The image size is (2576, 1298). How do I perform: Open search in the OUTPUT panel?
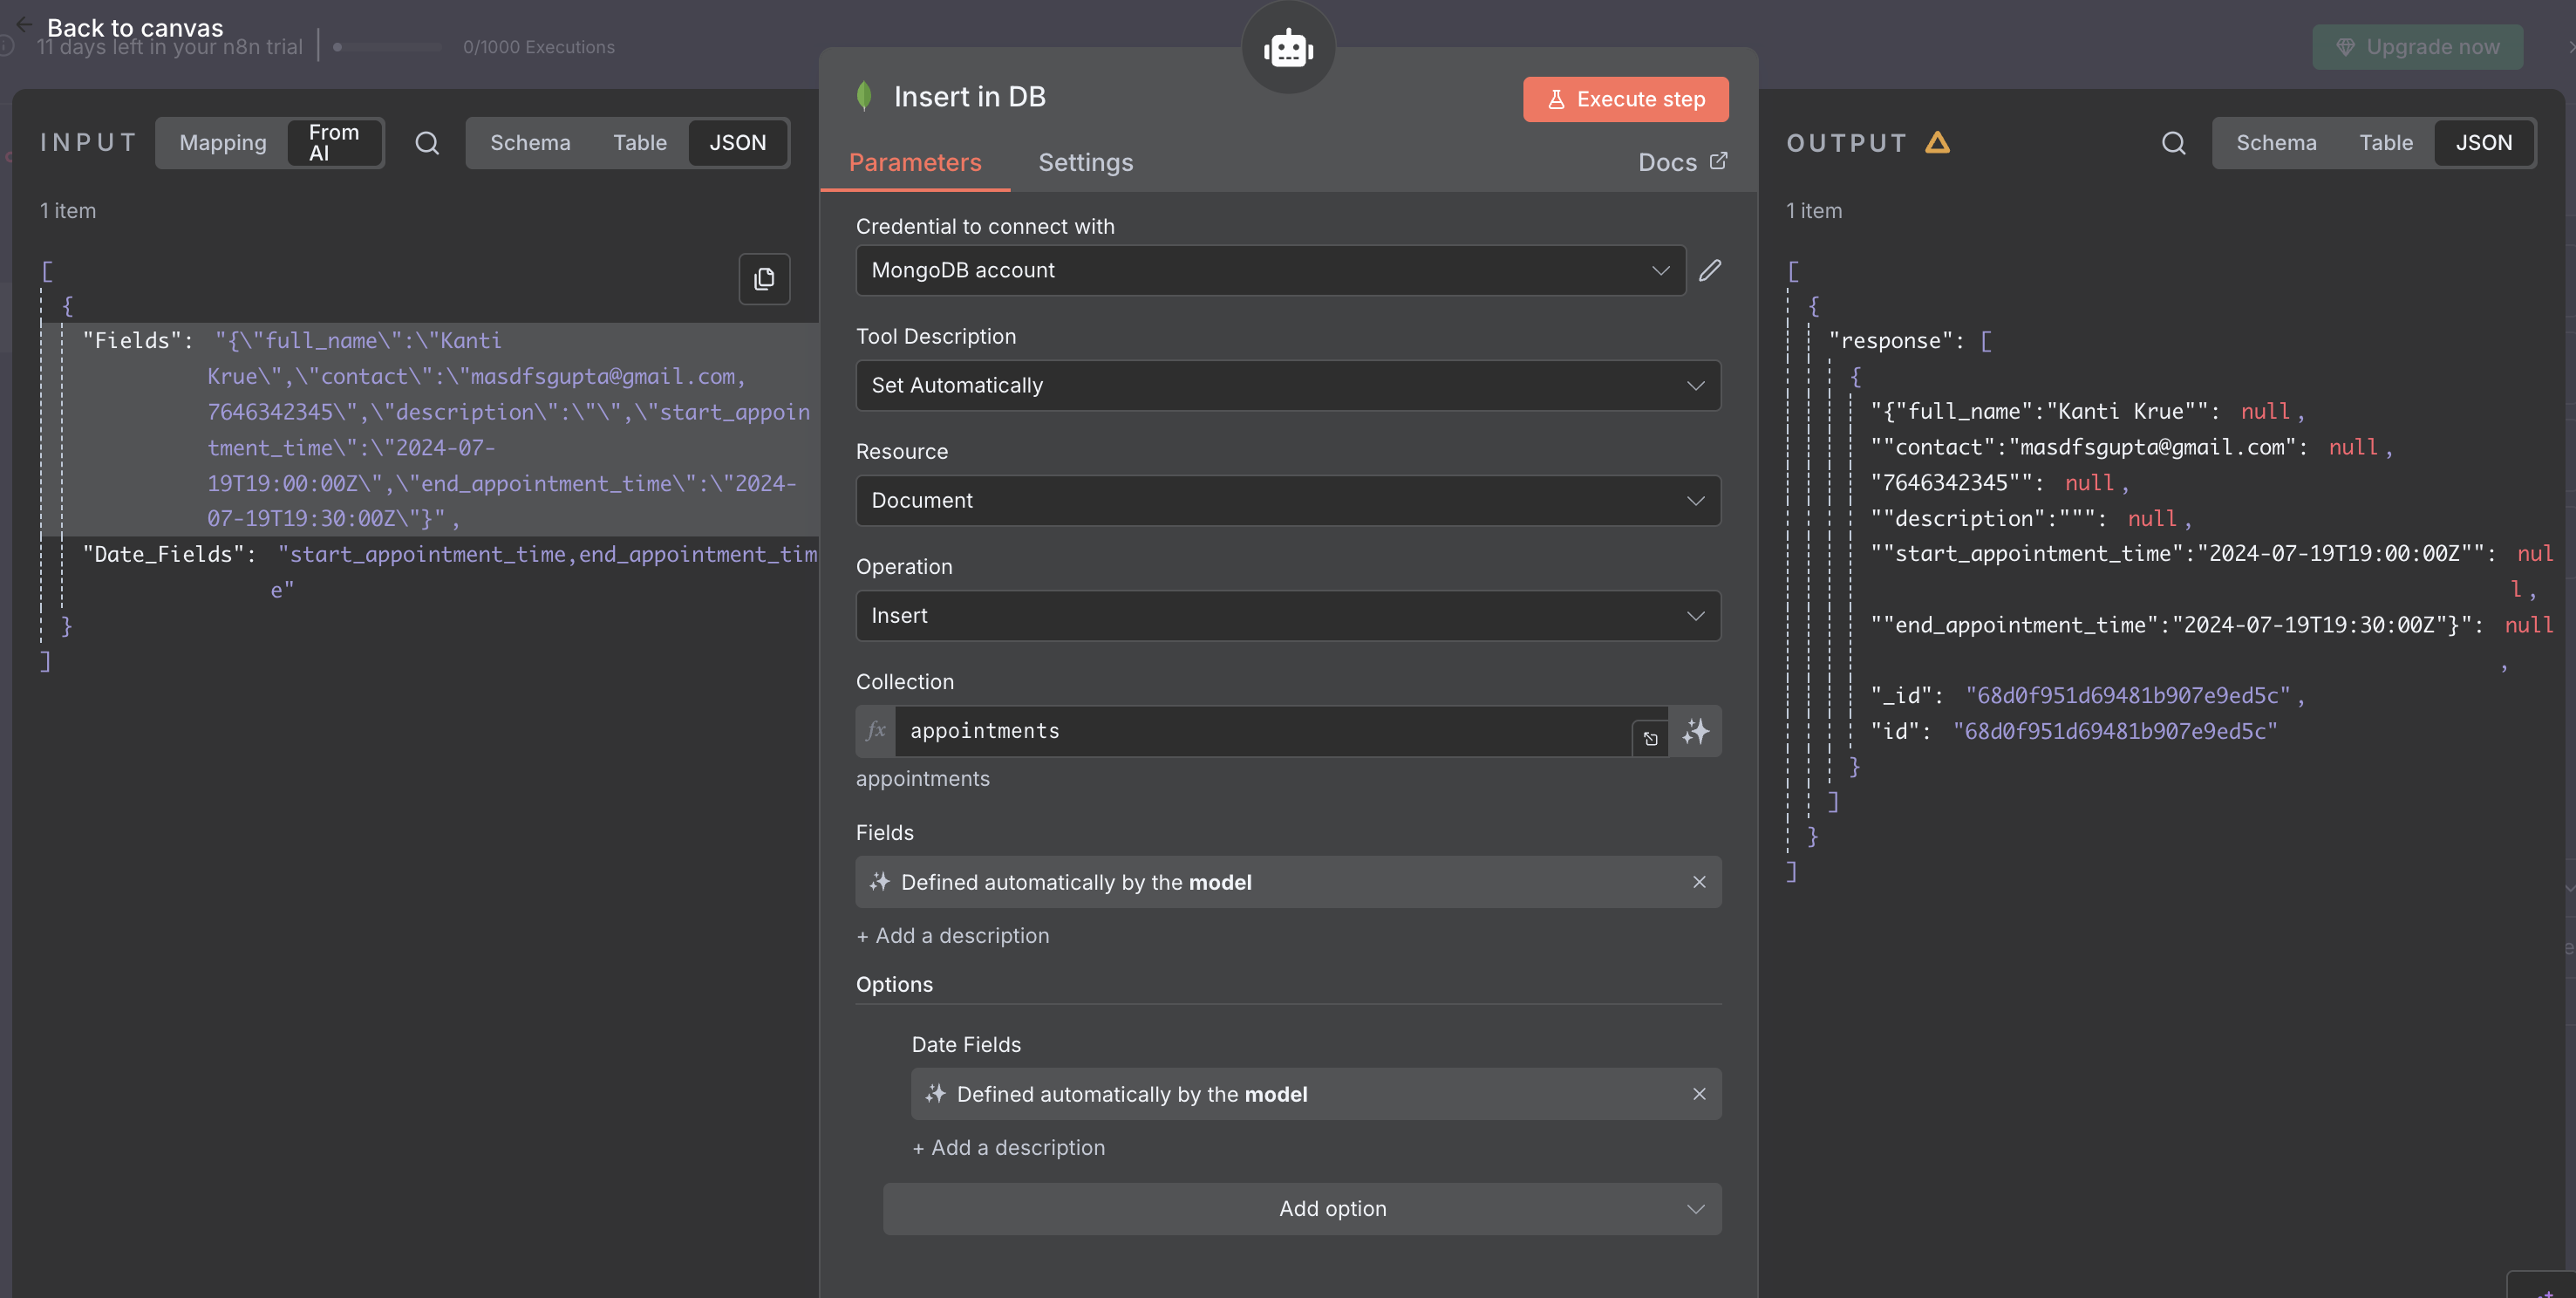click(2173, 143)
